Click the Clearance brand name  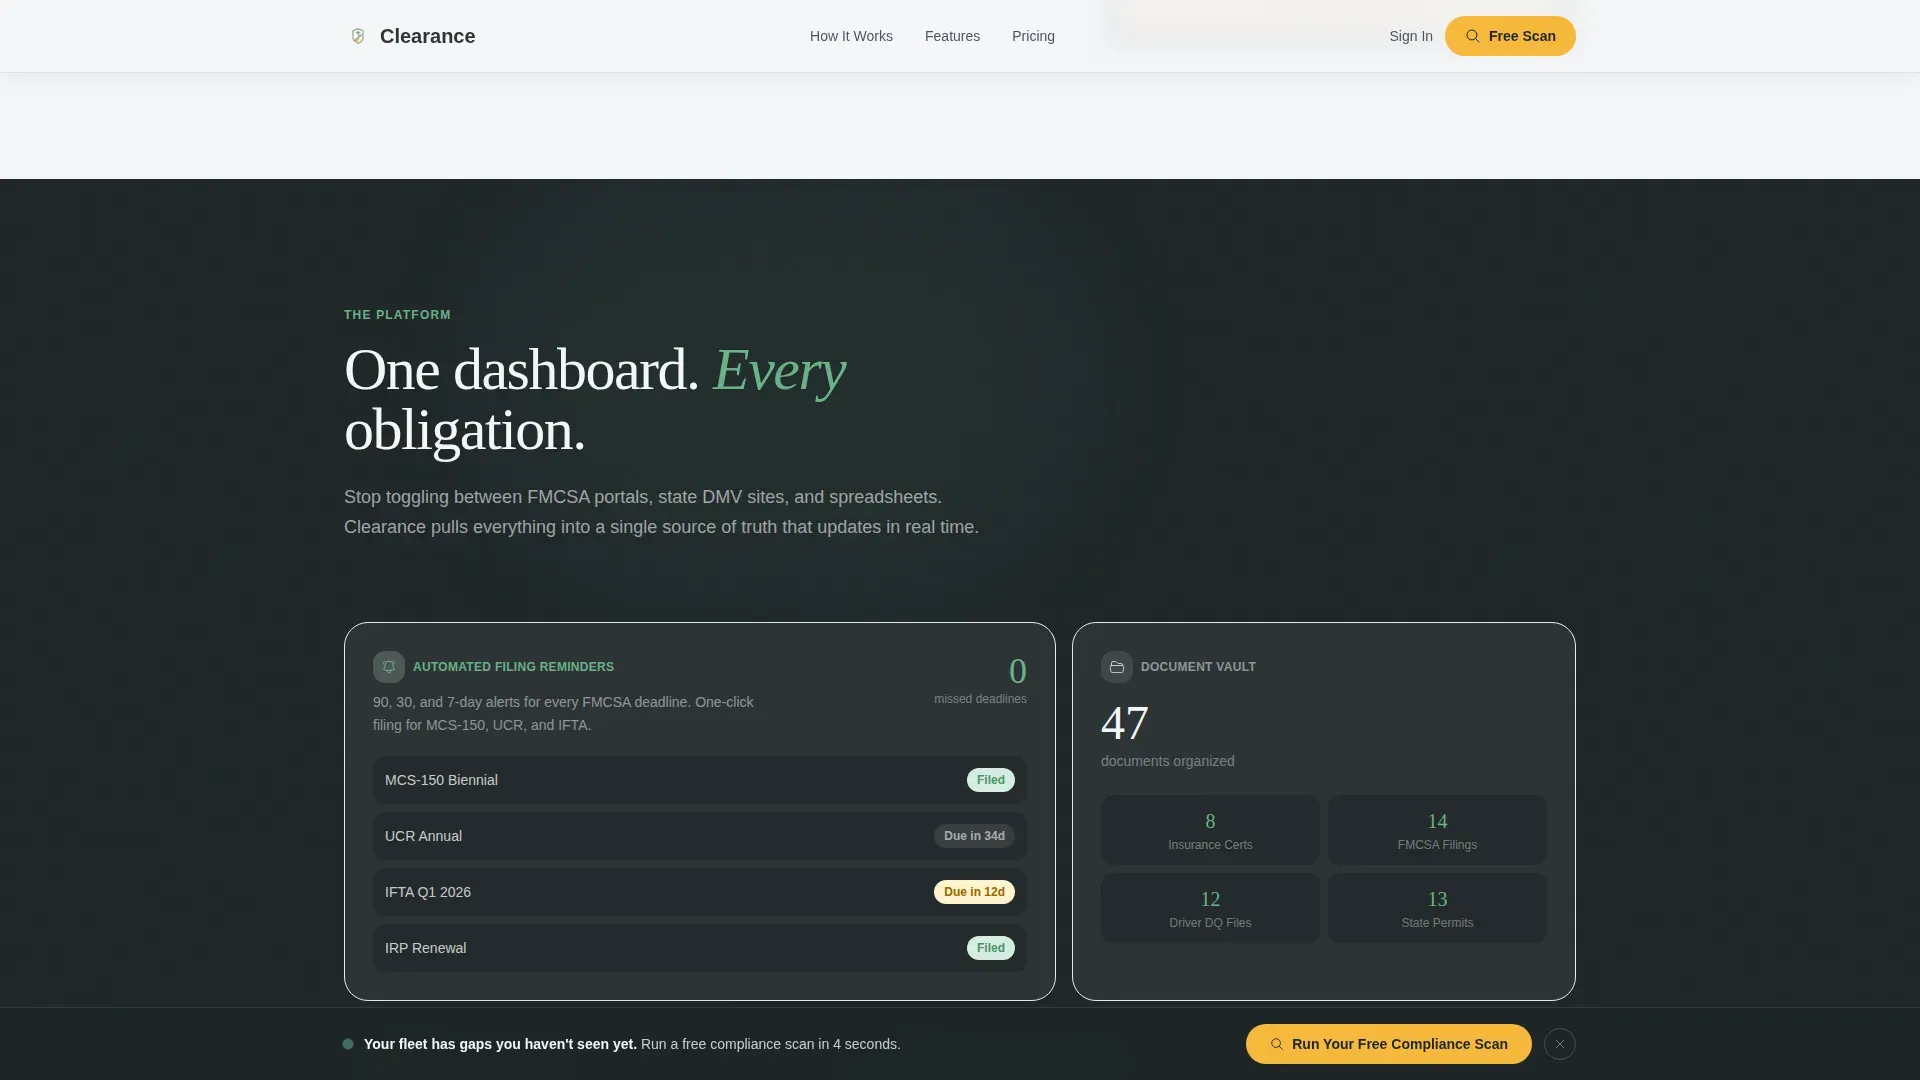[427, 36]
